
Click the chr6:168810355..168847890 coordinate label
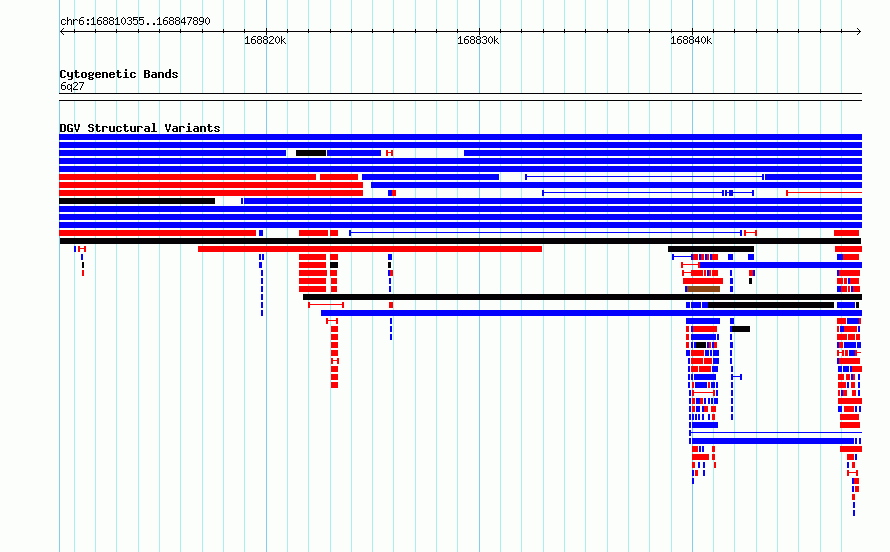[x=135, y=21]
